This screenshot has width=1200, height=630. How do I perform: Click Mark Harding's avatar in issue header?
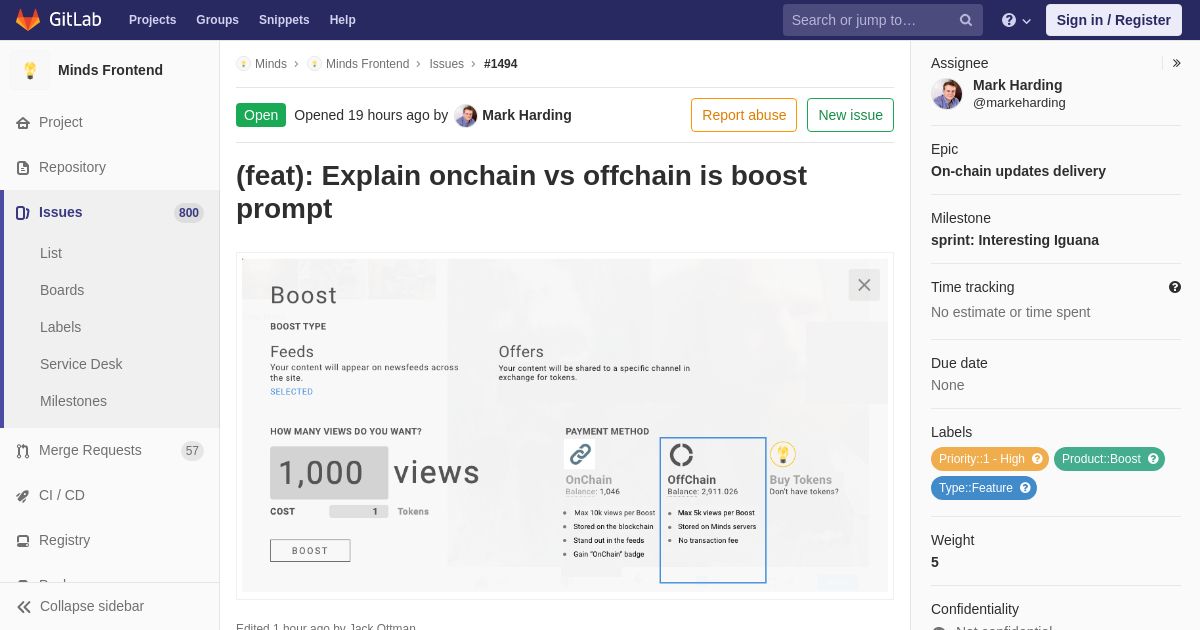(466, 115)
